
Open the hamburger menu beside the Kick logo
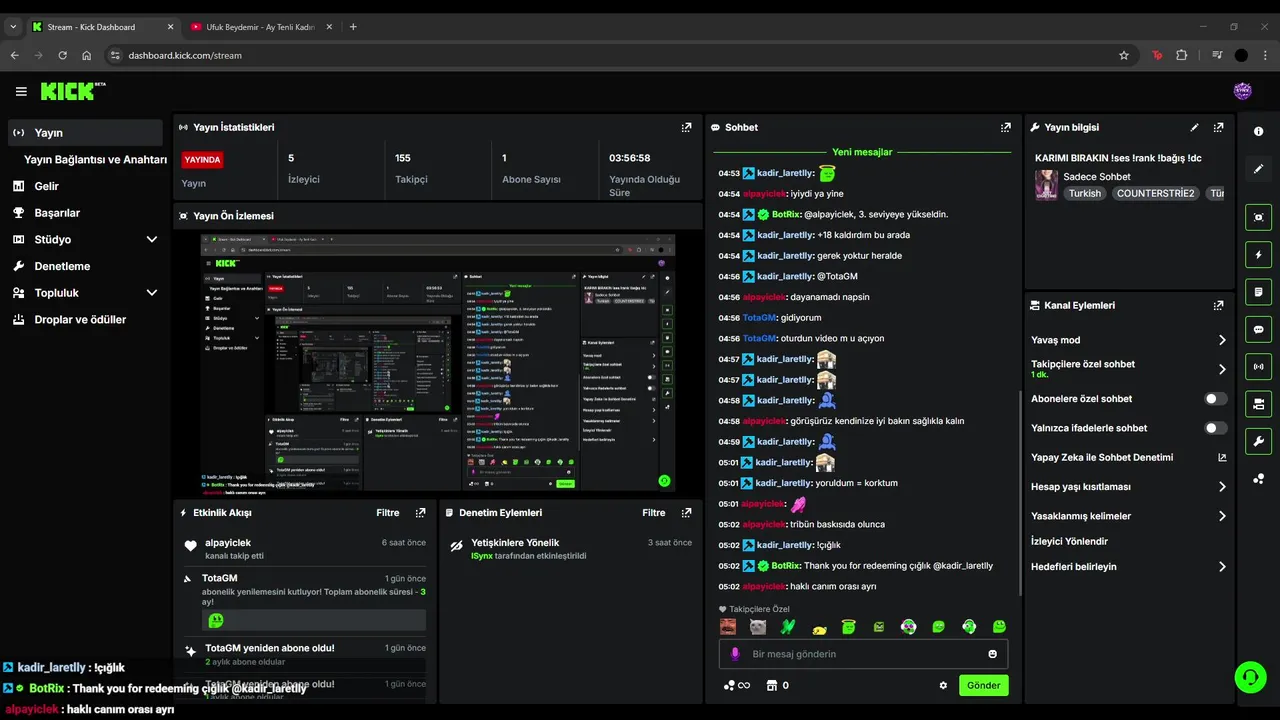click(x=21, y=91)
